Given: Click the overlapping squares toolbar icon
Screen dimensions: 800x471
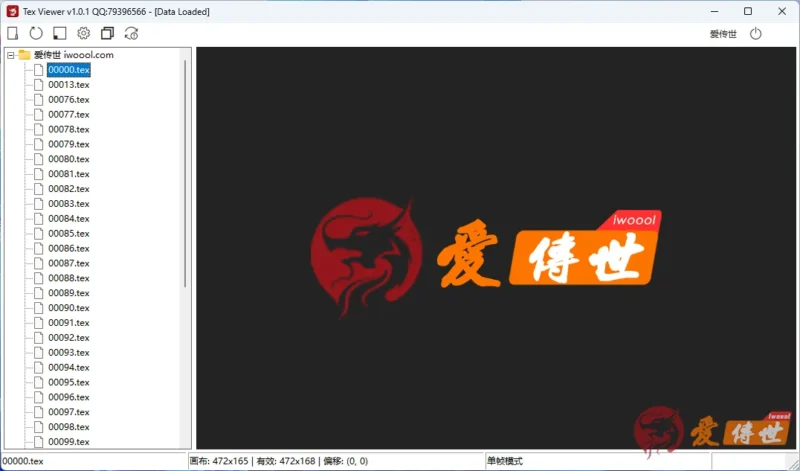Looking at the screenshot, I should pyautogui.click(x=107, y=34).
